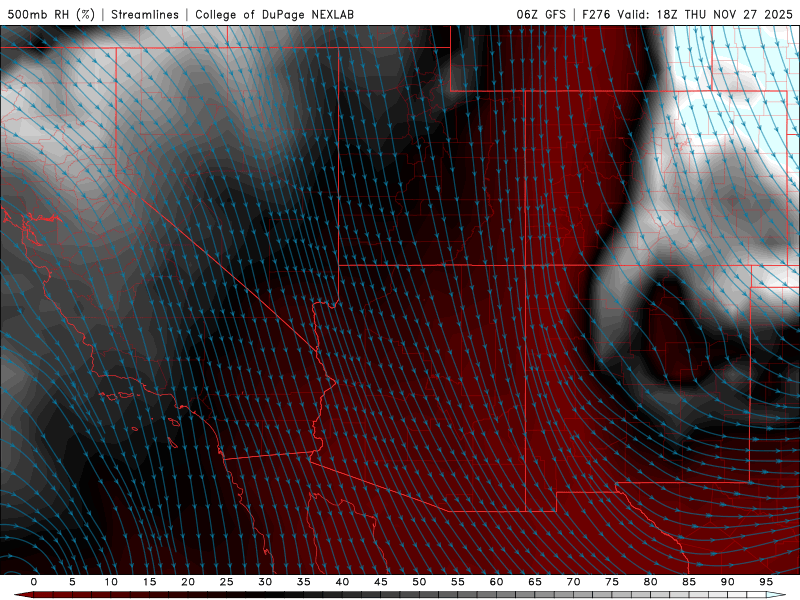800x600 pixels.
Task: Click the "60" label on the color scale
Action: [x=496, y=582]
